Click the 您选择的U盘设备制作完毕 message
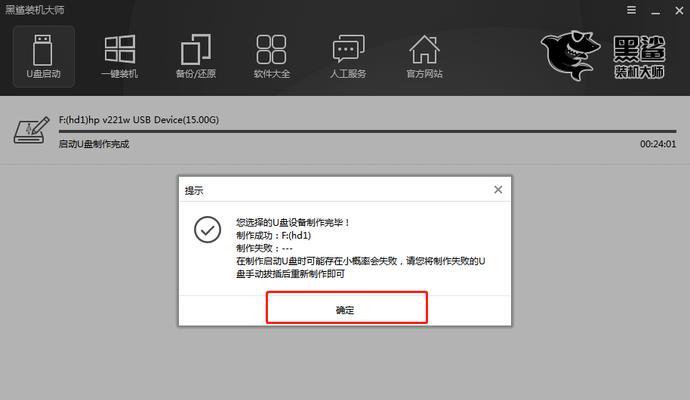Viewport: 690px width, 400px height. coord(292,223)
